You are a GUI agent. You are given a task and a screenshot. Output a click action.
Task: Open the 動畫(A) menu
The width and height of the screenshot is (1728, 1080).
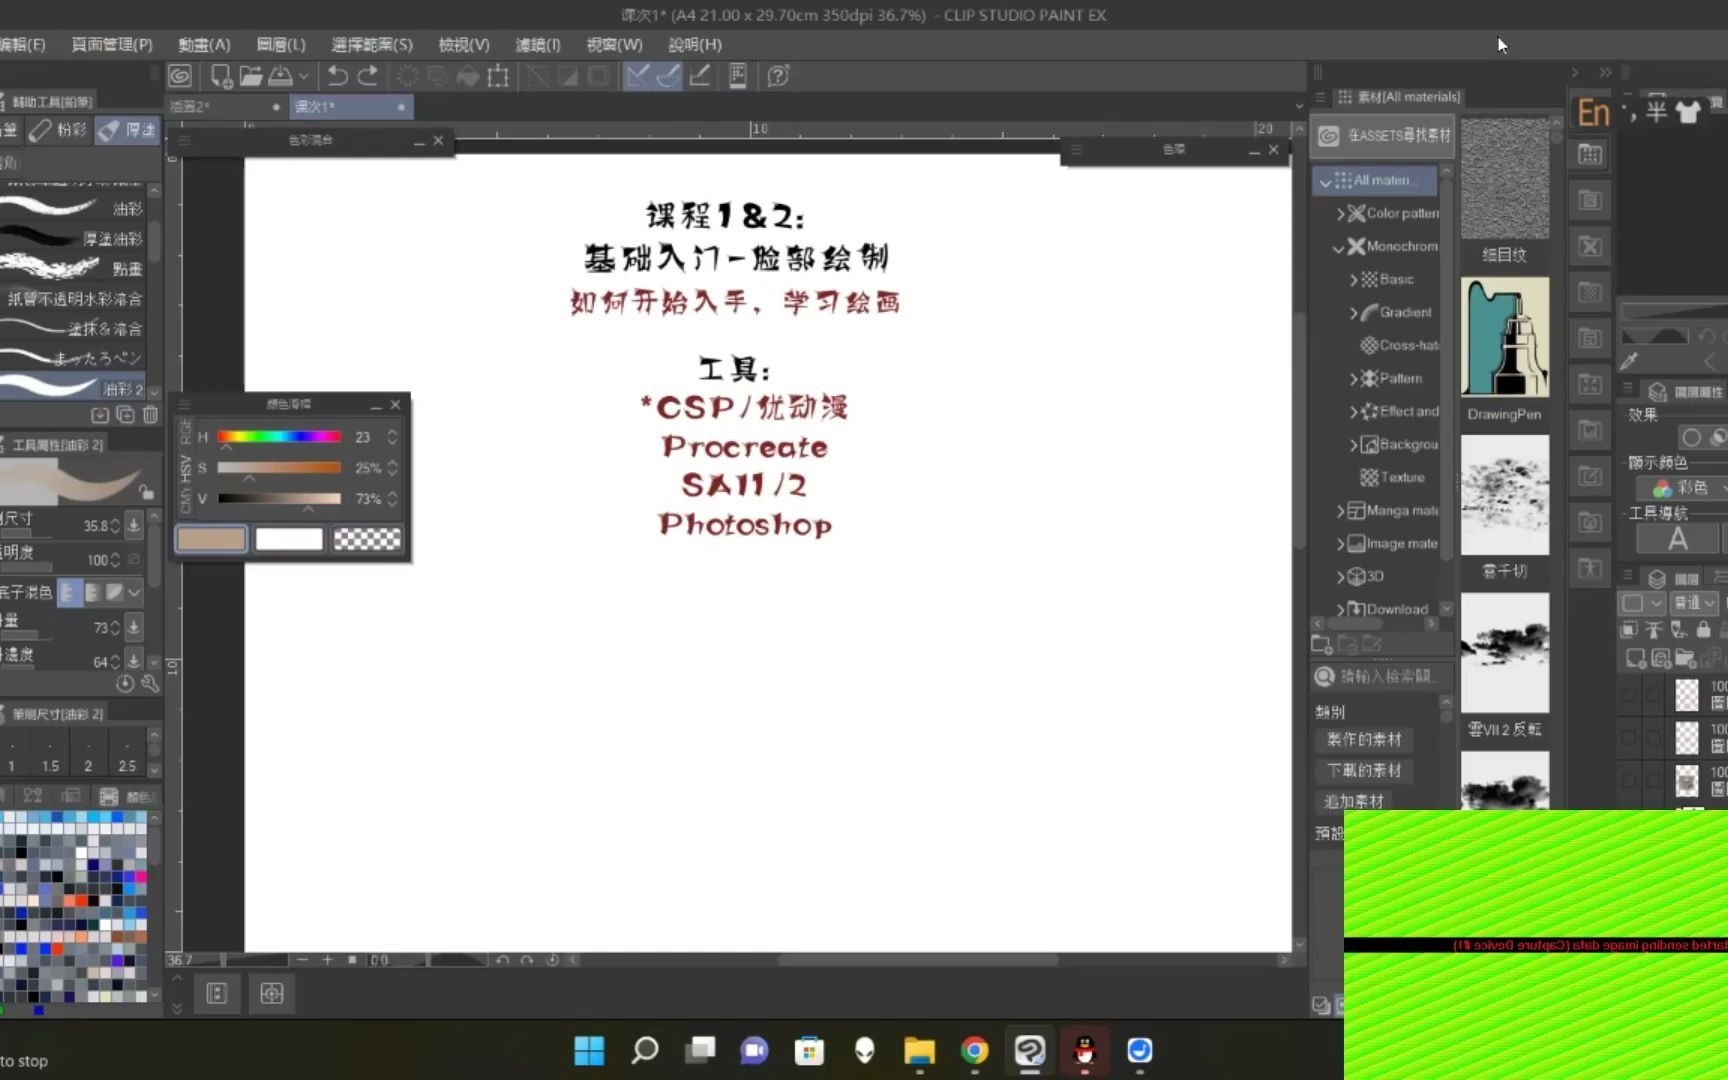pos(204,44)
